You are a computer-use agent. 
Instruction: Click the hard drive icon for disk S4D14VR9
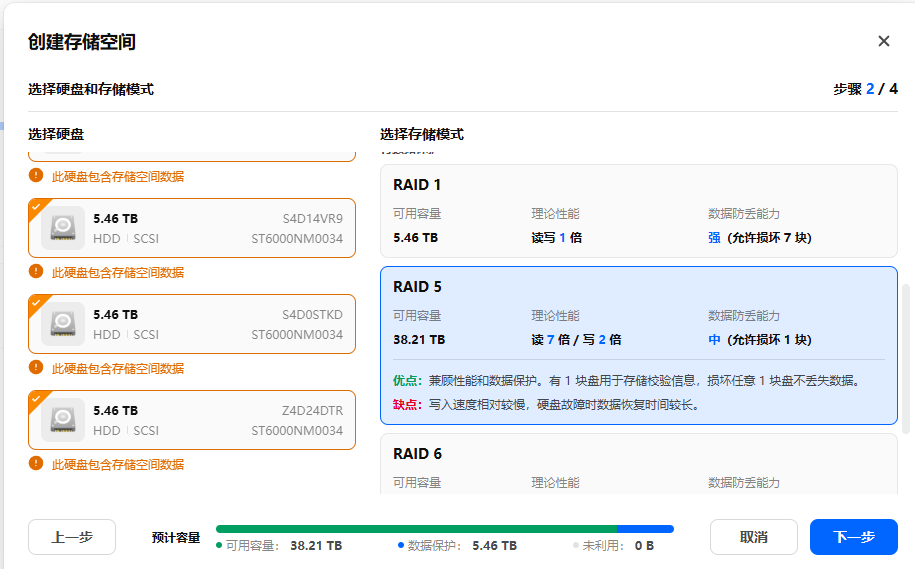coord(63,227)
